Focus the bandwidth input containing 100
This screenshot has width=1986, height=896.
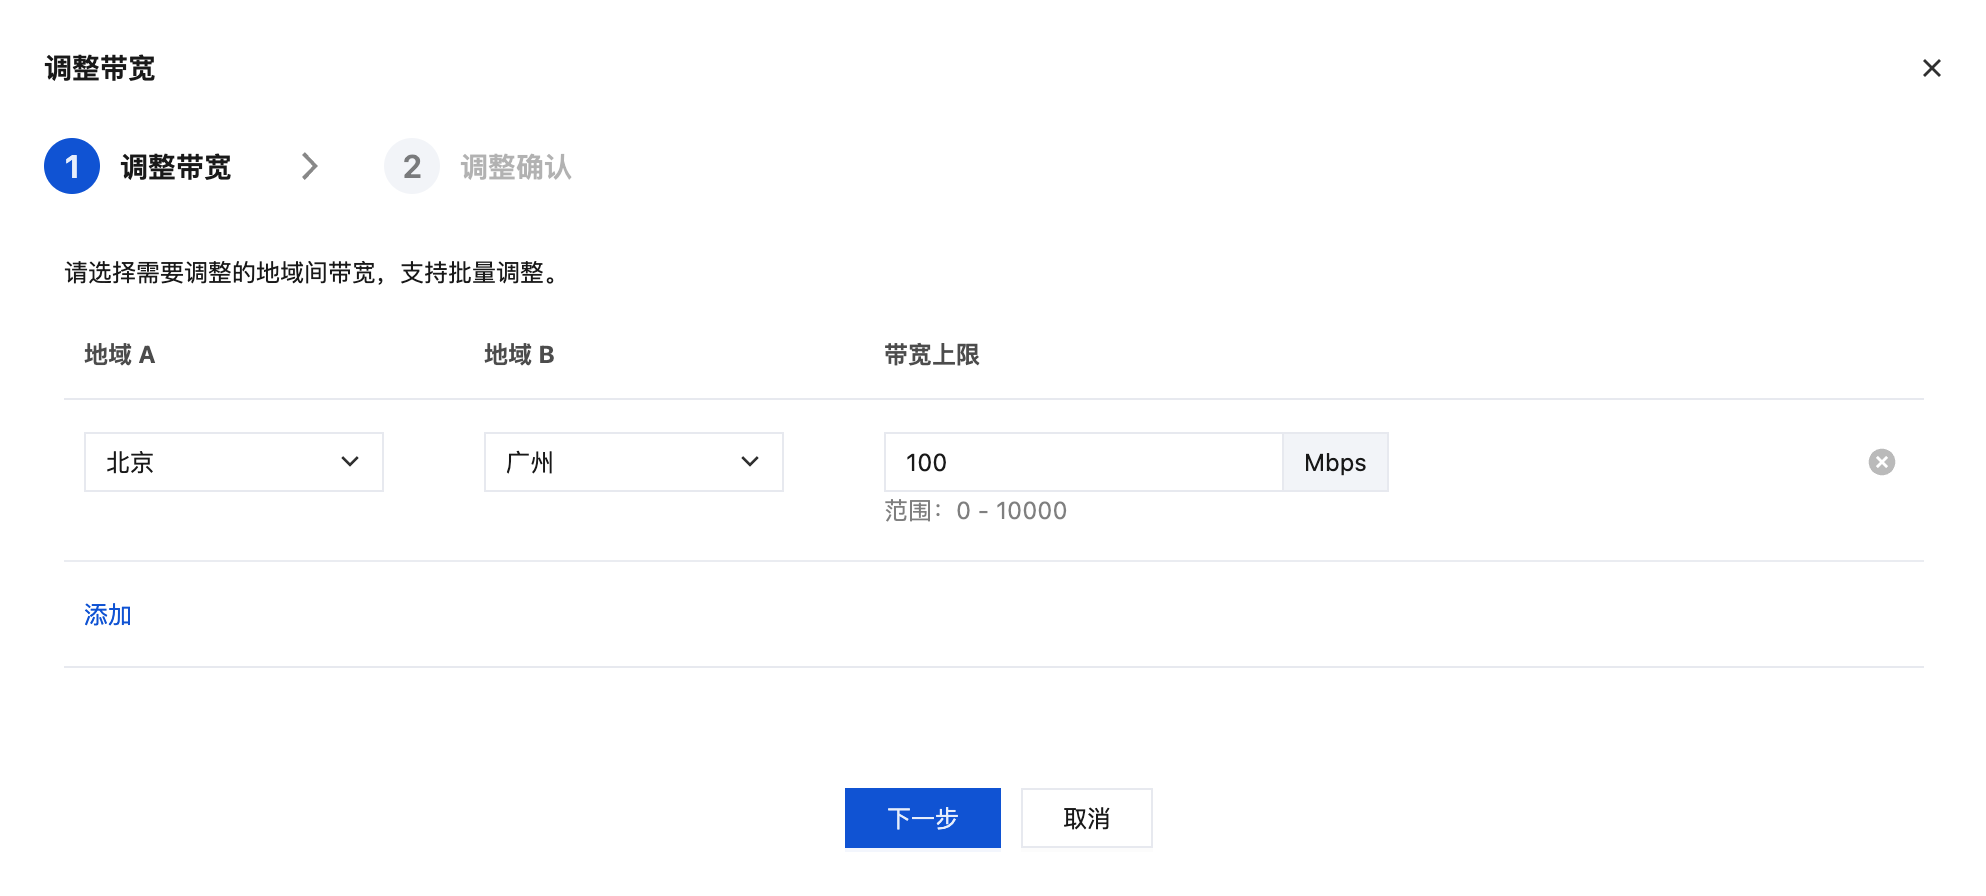tap(1083, 462)
